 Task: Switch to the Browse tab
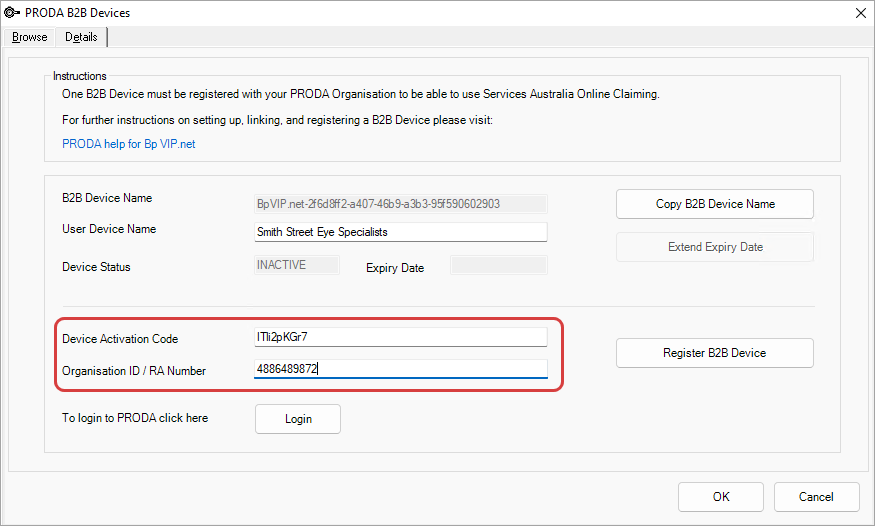click(x=30, y=37)
